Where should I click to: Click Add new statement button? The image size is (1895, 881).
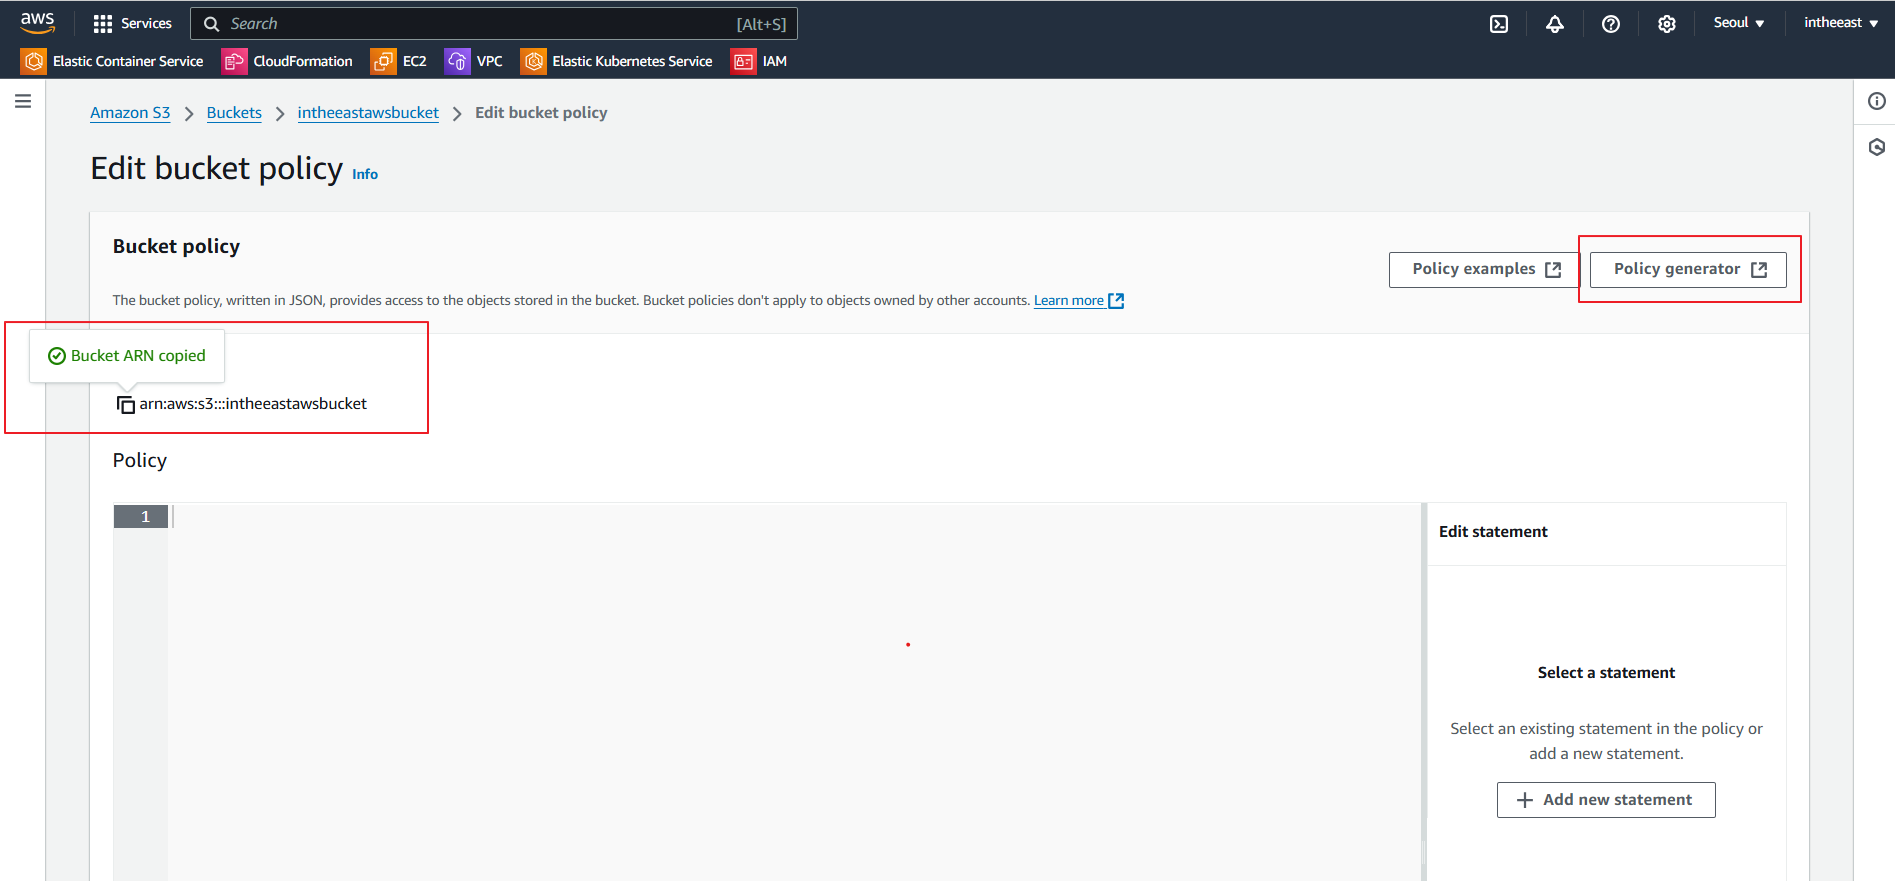point(1606,800)
